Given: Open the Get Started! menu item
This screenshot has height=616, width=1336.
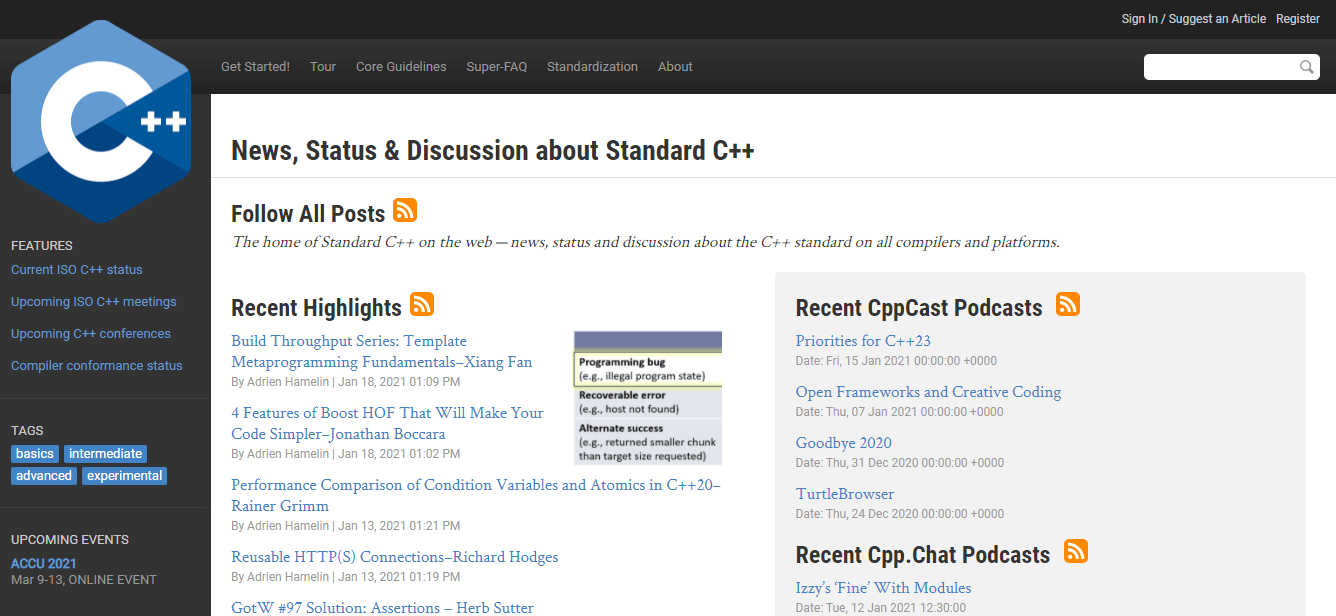Looking at the screenshot, I should click(255, 67).
